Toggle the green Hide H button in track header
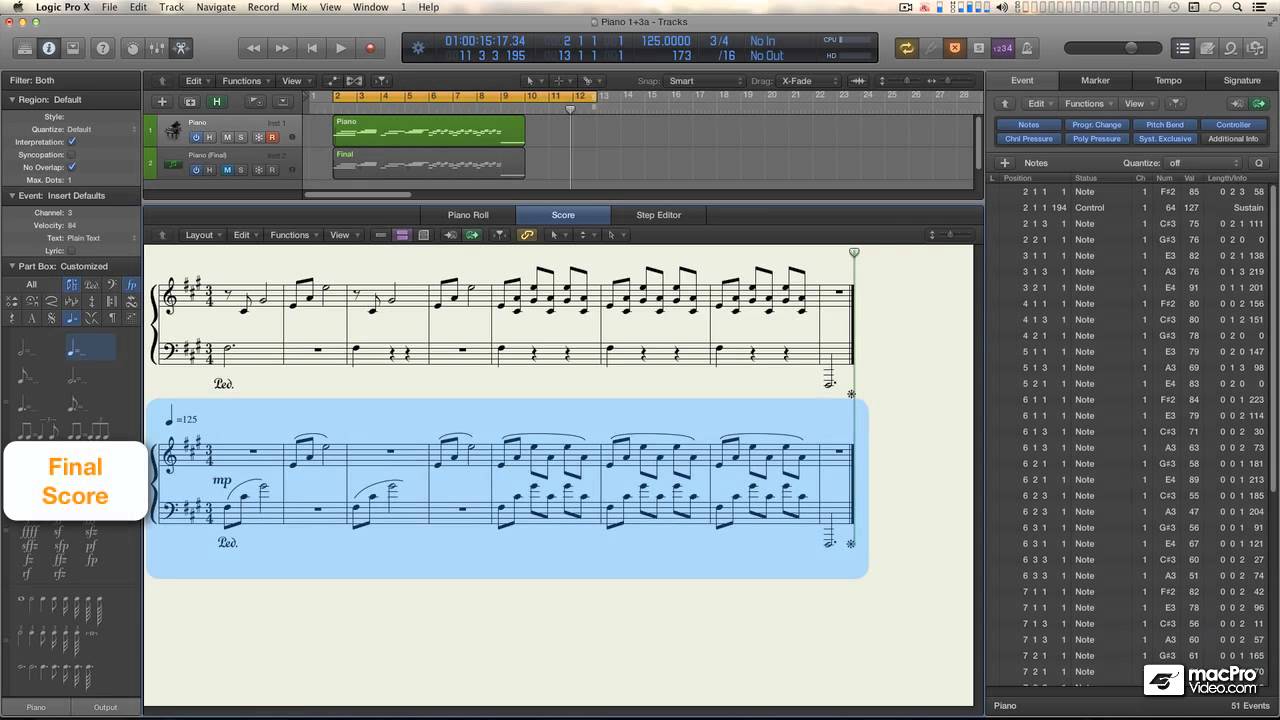The height and width of the screenshot is (720, 1280). [216, 101]
